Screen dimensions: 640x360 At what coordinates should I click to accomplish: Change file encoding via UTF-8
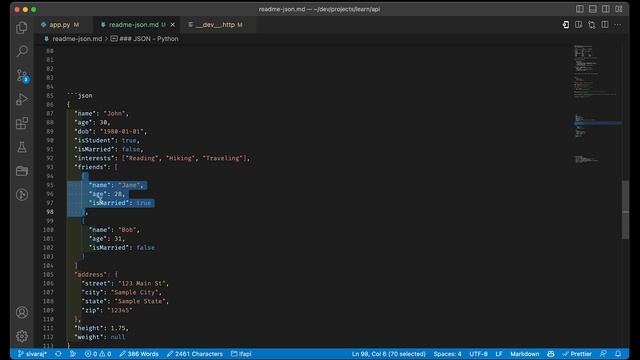(478, 354)
